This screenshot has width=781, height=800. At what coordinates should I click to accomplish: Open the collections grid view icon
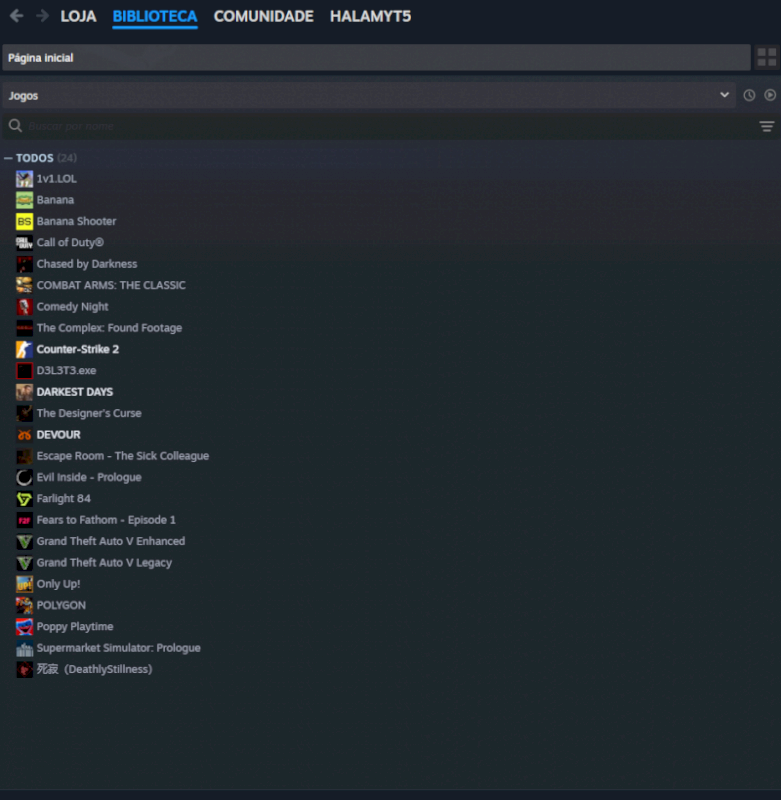(766, 57)
